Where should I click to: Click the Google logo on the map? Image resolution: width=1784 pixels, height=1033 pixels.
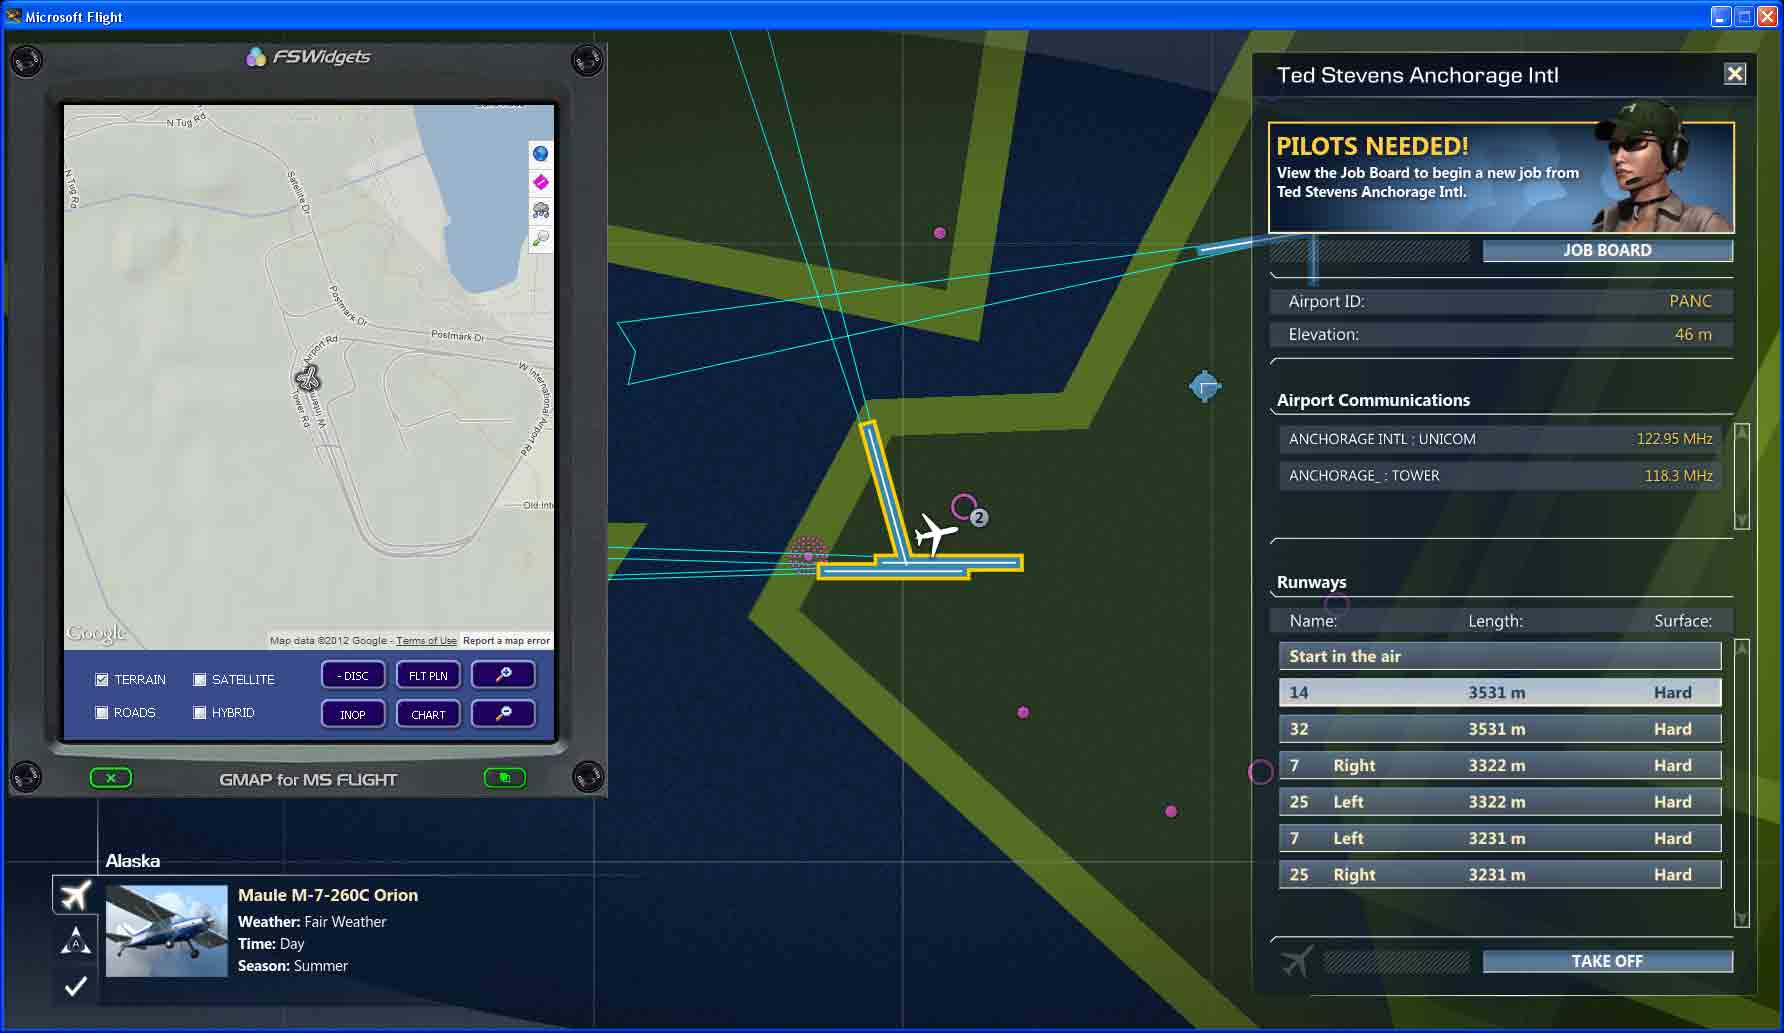pos(96,633)
